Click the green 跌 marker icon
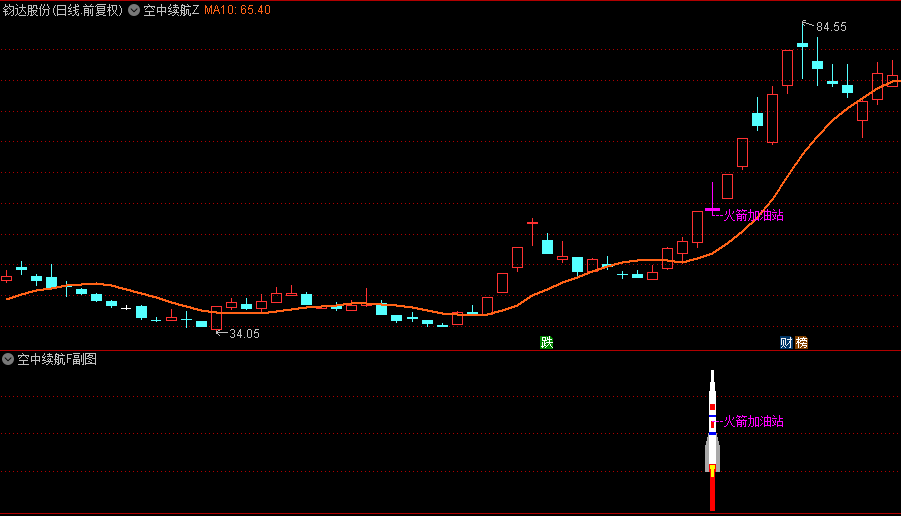The width and height of the screenshot is (901, 516). point(546,342)
